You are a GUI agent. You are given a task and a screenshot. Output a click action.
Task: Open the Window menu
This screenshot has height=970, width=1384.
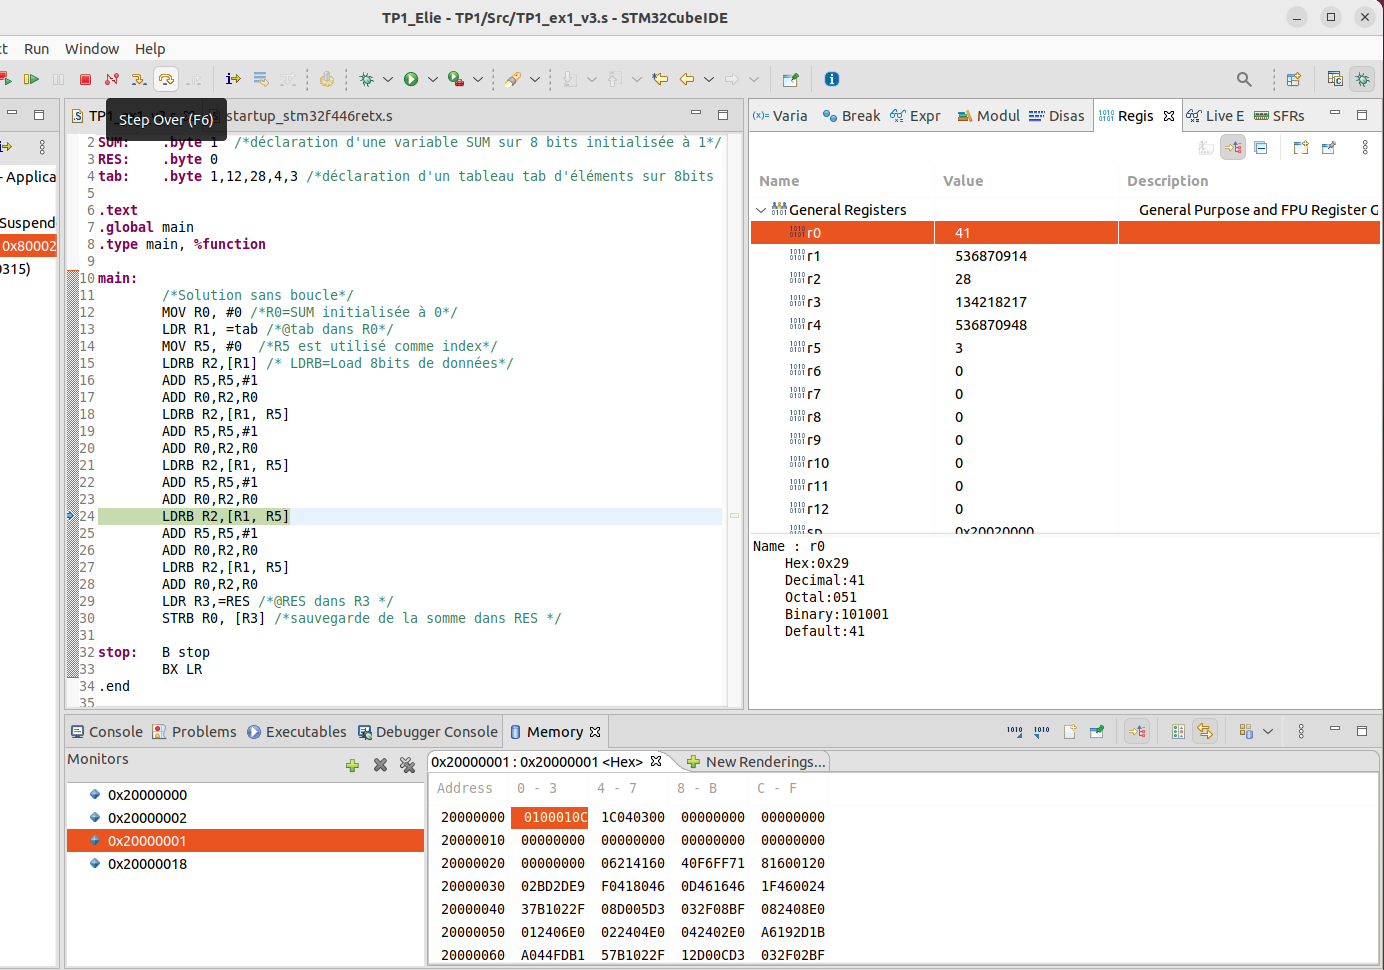92,49
